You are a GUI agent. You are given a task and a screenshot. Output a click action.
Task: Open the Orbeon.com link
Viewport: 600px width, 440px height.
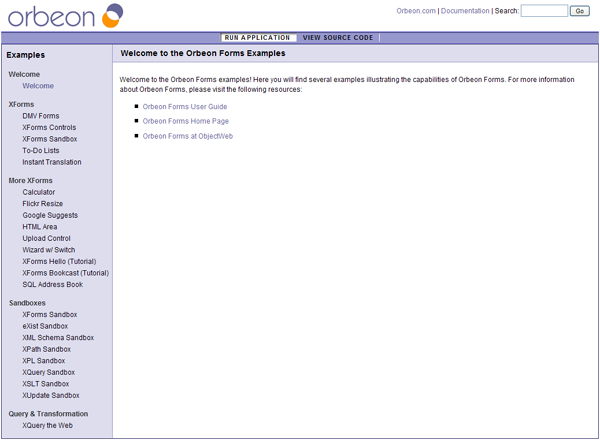416,11
